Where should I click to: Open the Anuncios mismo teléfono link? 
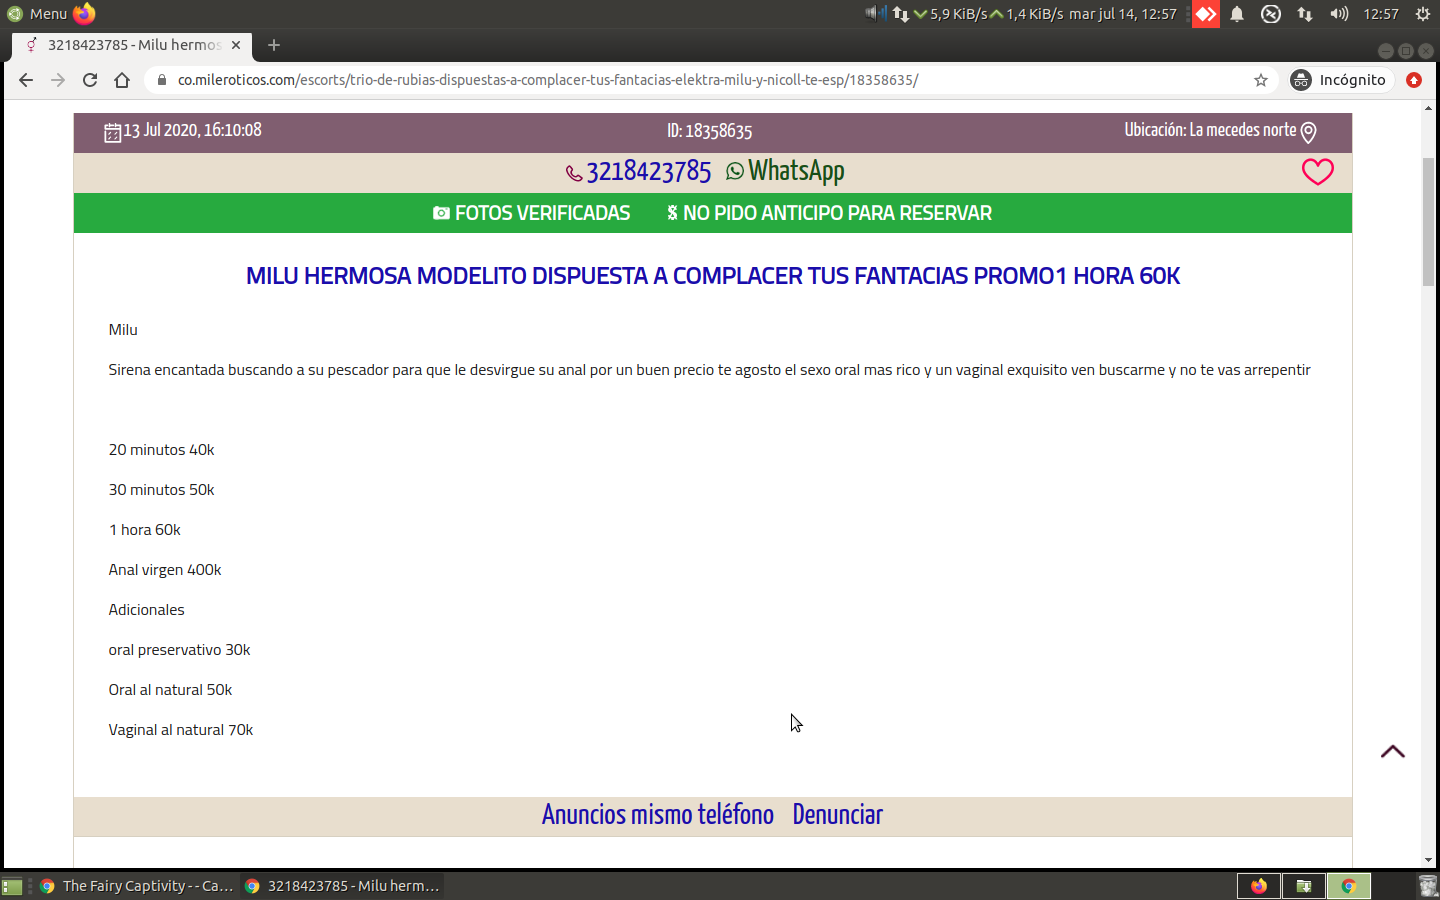pyautogui.click(x=657, y=815)
